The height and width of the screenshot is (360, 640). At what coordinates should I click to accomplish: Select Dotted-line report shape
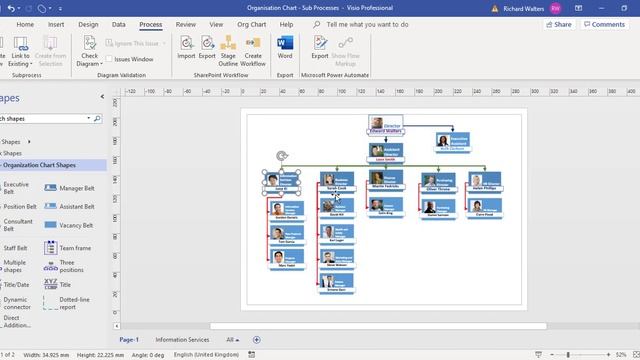tap(66, 303)
